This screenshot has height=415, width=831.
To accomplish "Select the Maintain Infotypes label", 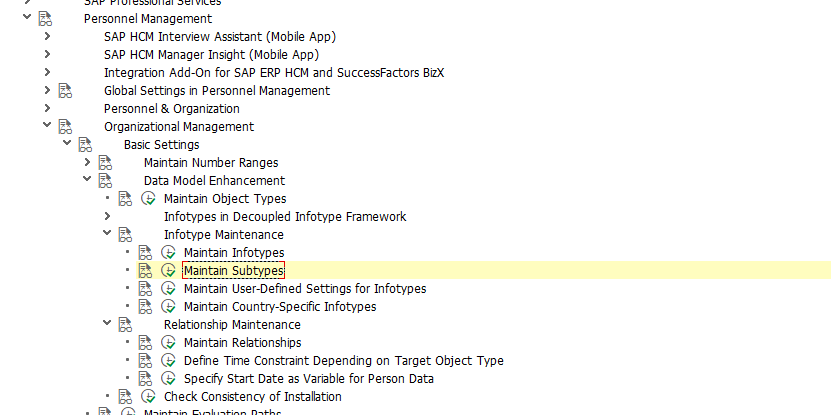I will pyautogui.click(x=234, y=253).
